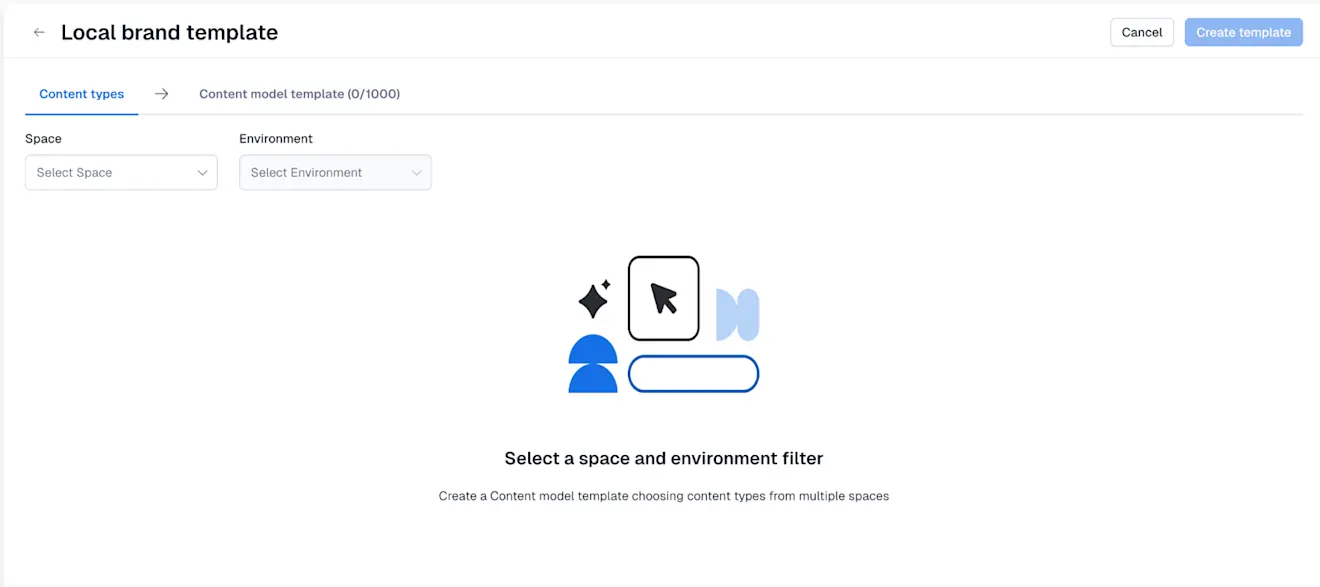Screen dimensions: 1320x587
Task: Switch to the Content types tab
Action: (81, 93)
